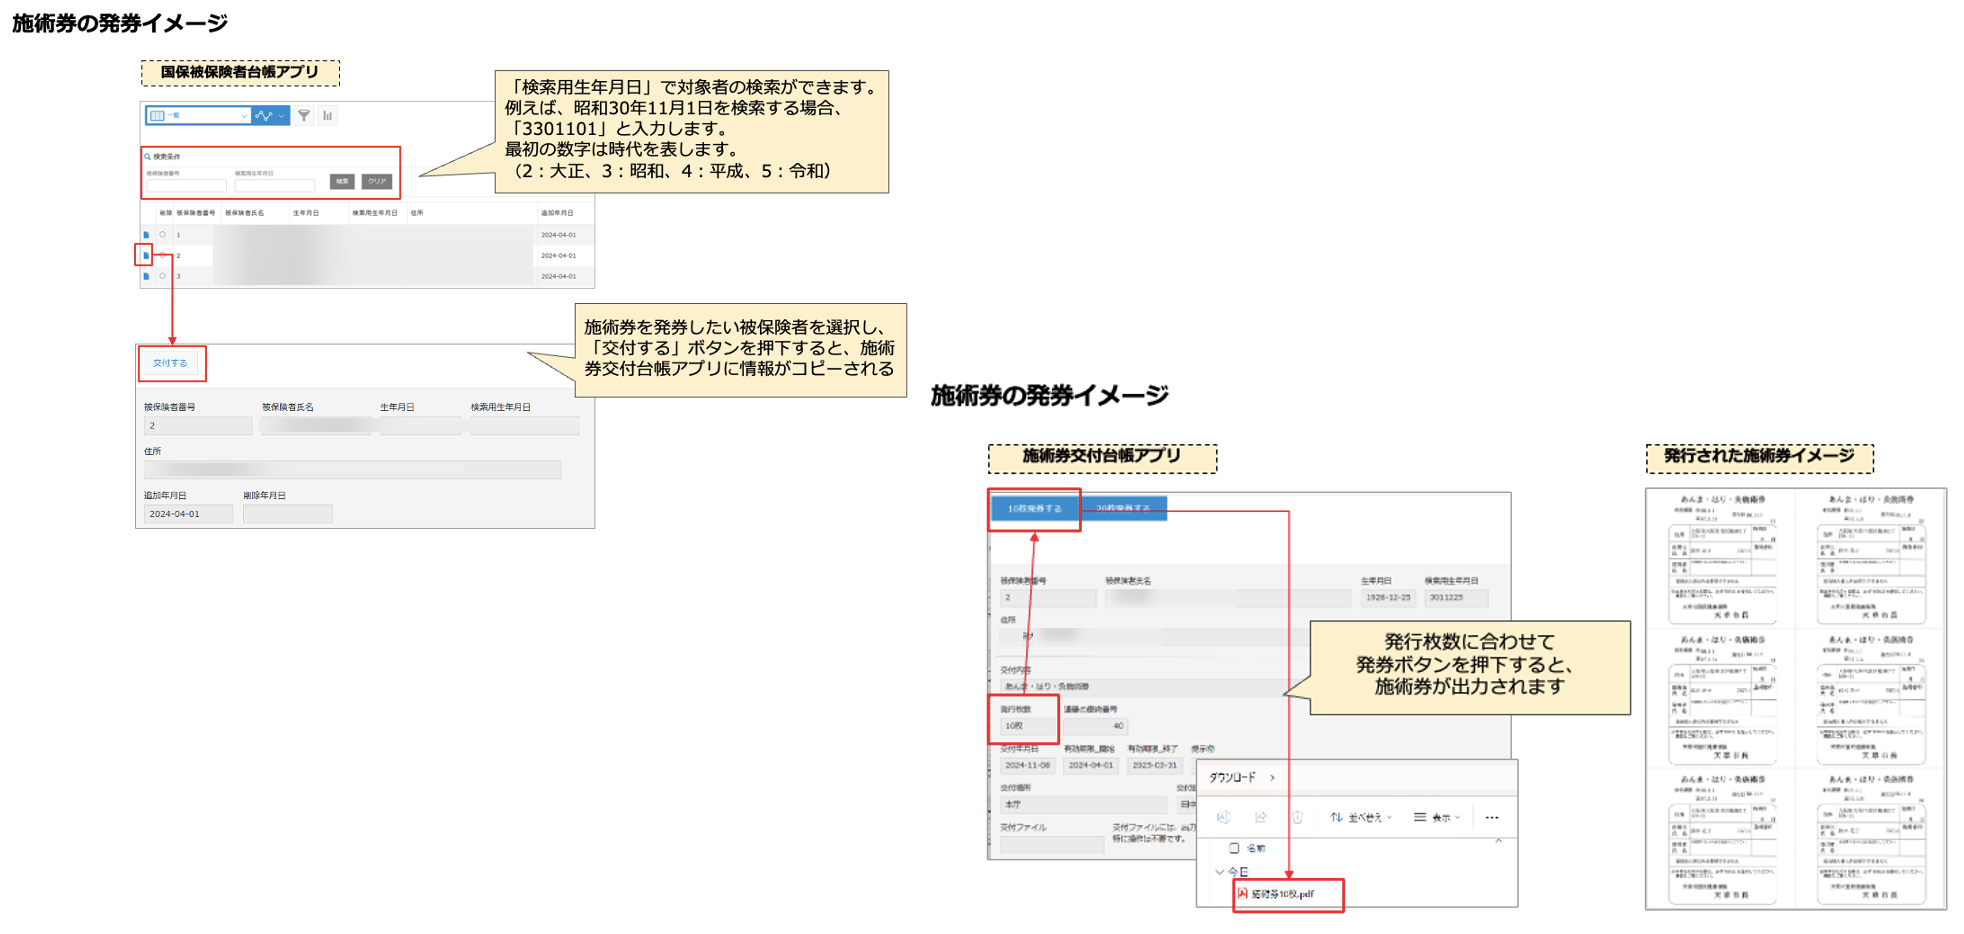Viewport: 1964px width, 934px height.
Task: Click the three-dot more options icon
Action: [x=1491, y=817]
